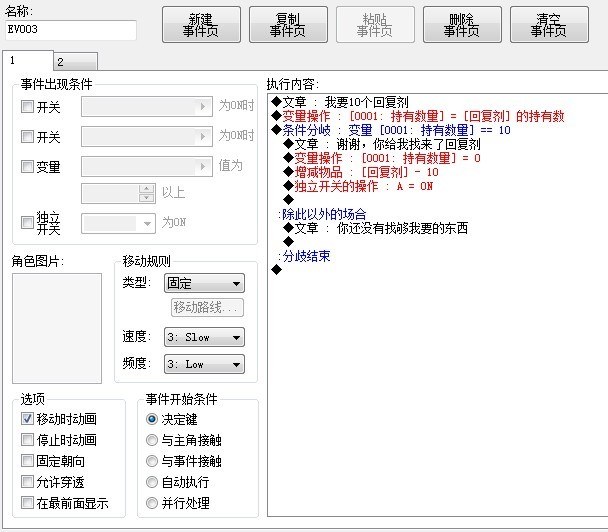Open the 类型 dropdown showing 固定
608x532 pixels.
[204, 283]
